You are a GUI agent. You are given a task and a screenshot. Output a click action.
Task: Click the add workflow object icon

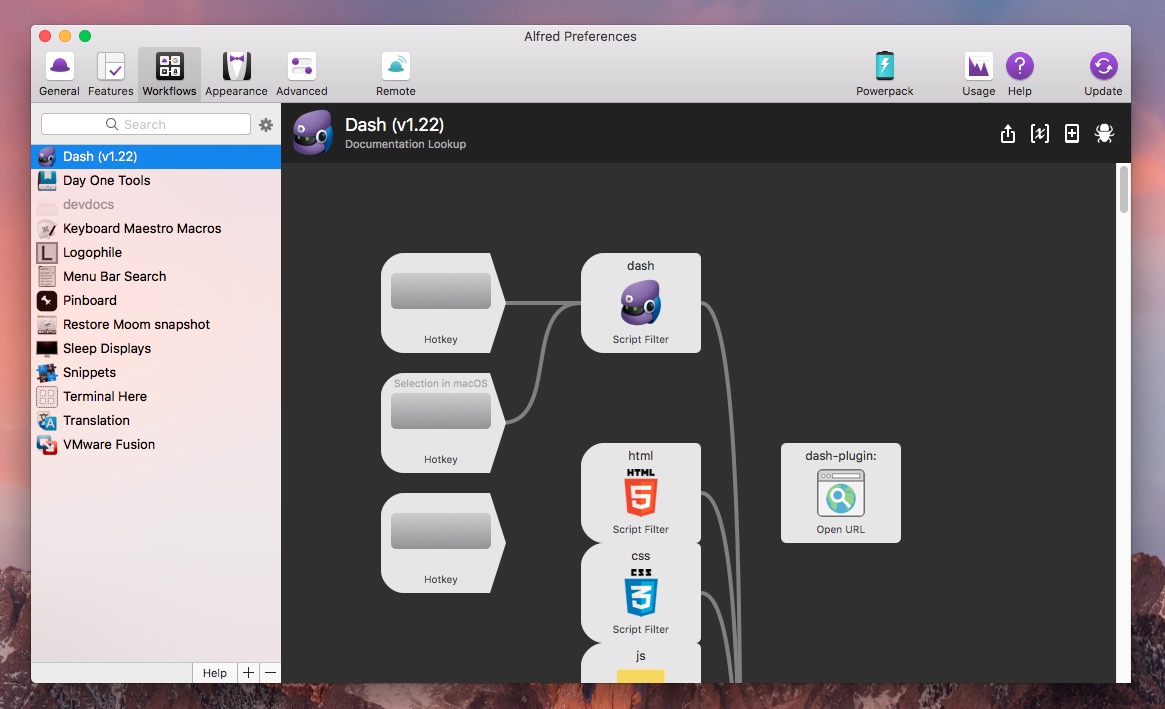[x=1072, y=134]
